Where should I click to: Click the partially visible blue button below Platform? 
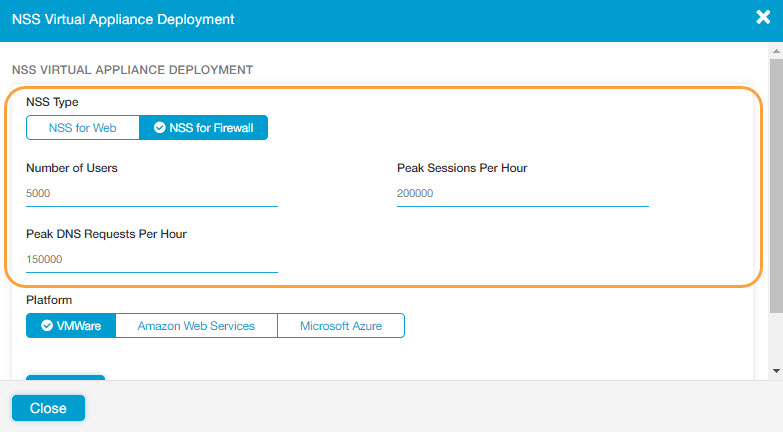(65, 378)
